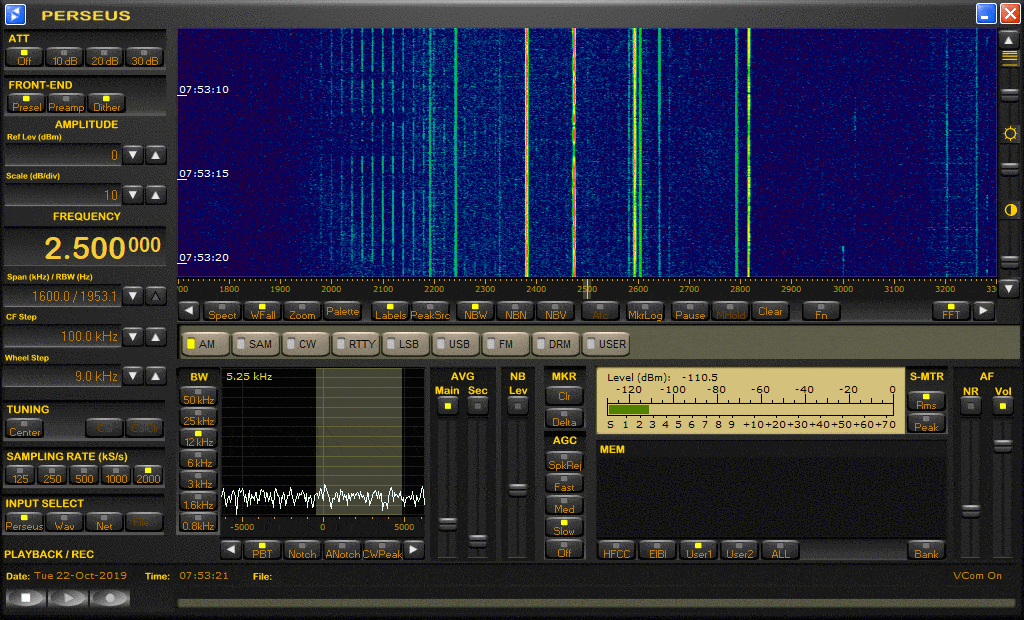
Task: Increase Ref Lev with up arrow
Action: (155, 155)
